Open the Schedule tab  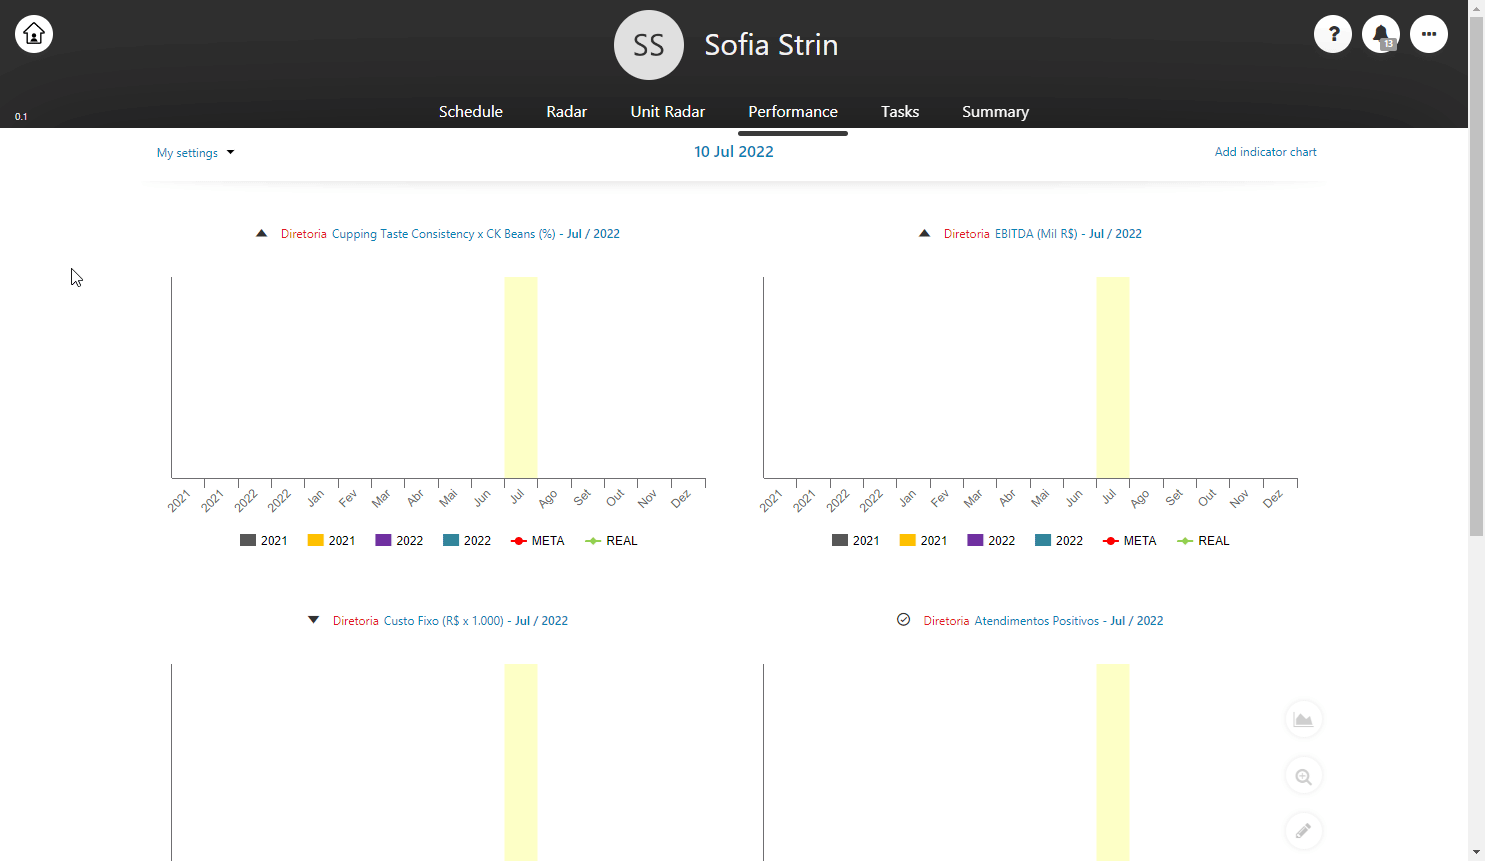pos(471,112)
